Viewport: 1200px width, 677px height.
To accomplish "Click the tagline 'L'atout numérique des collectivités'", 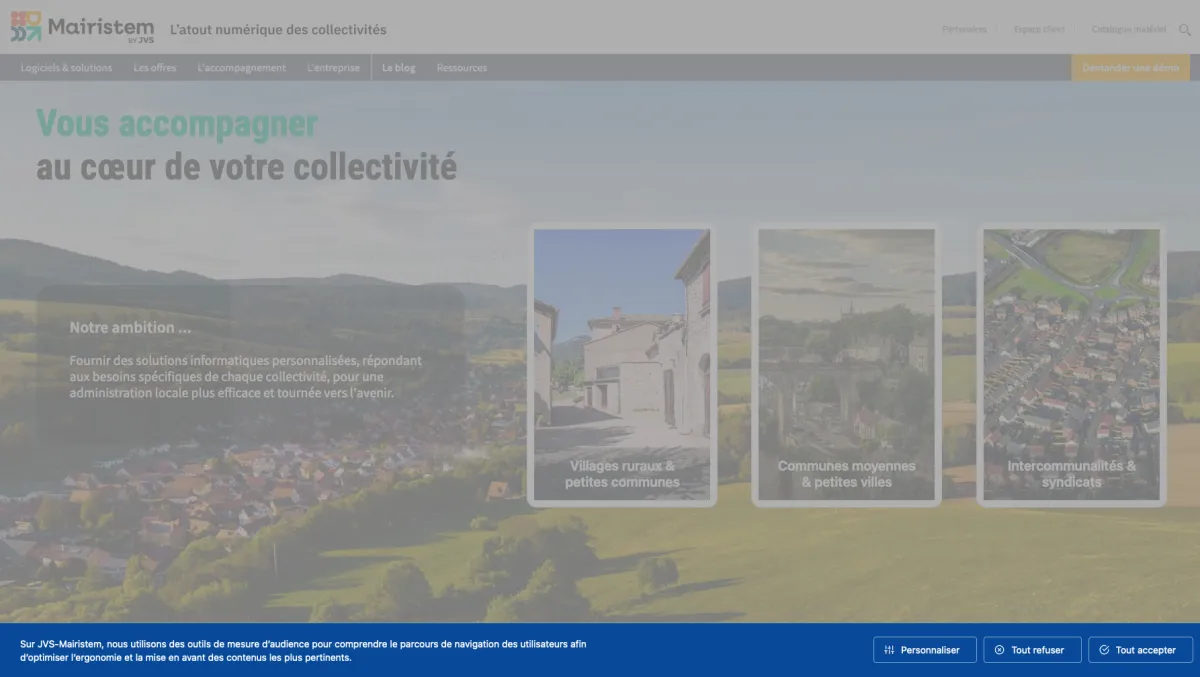I will 278,30.
